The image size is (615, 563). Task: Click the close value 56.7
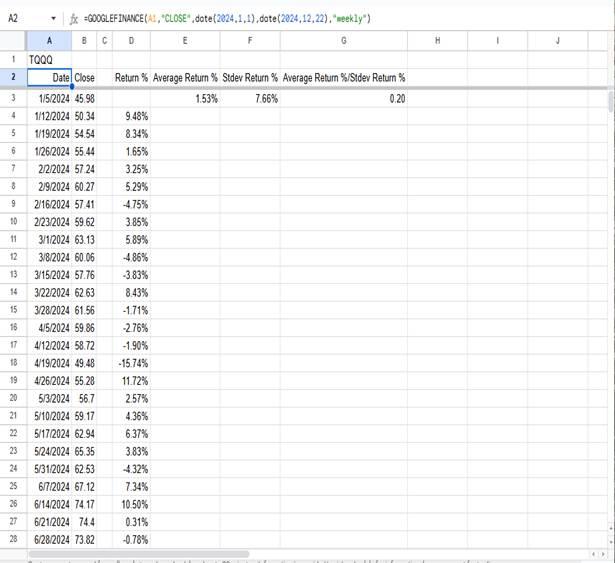pyautogui.click(x=84, y=399)
